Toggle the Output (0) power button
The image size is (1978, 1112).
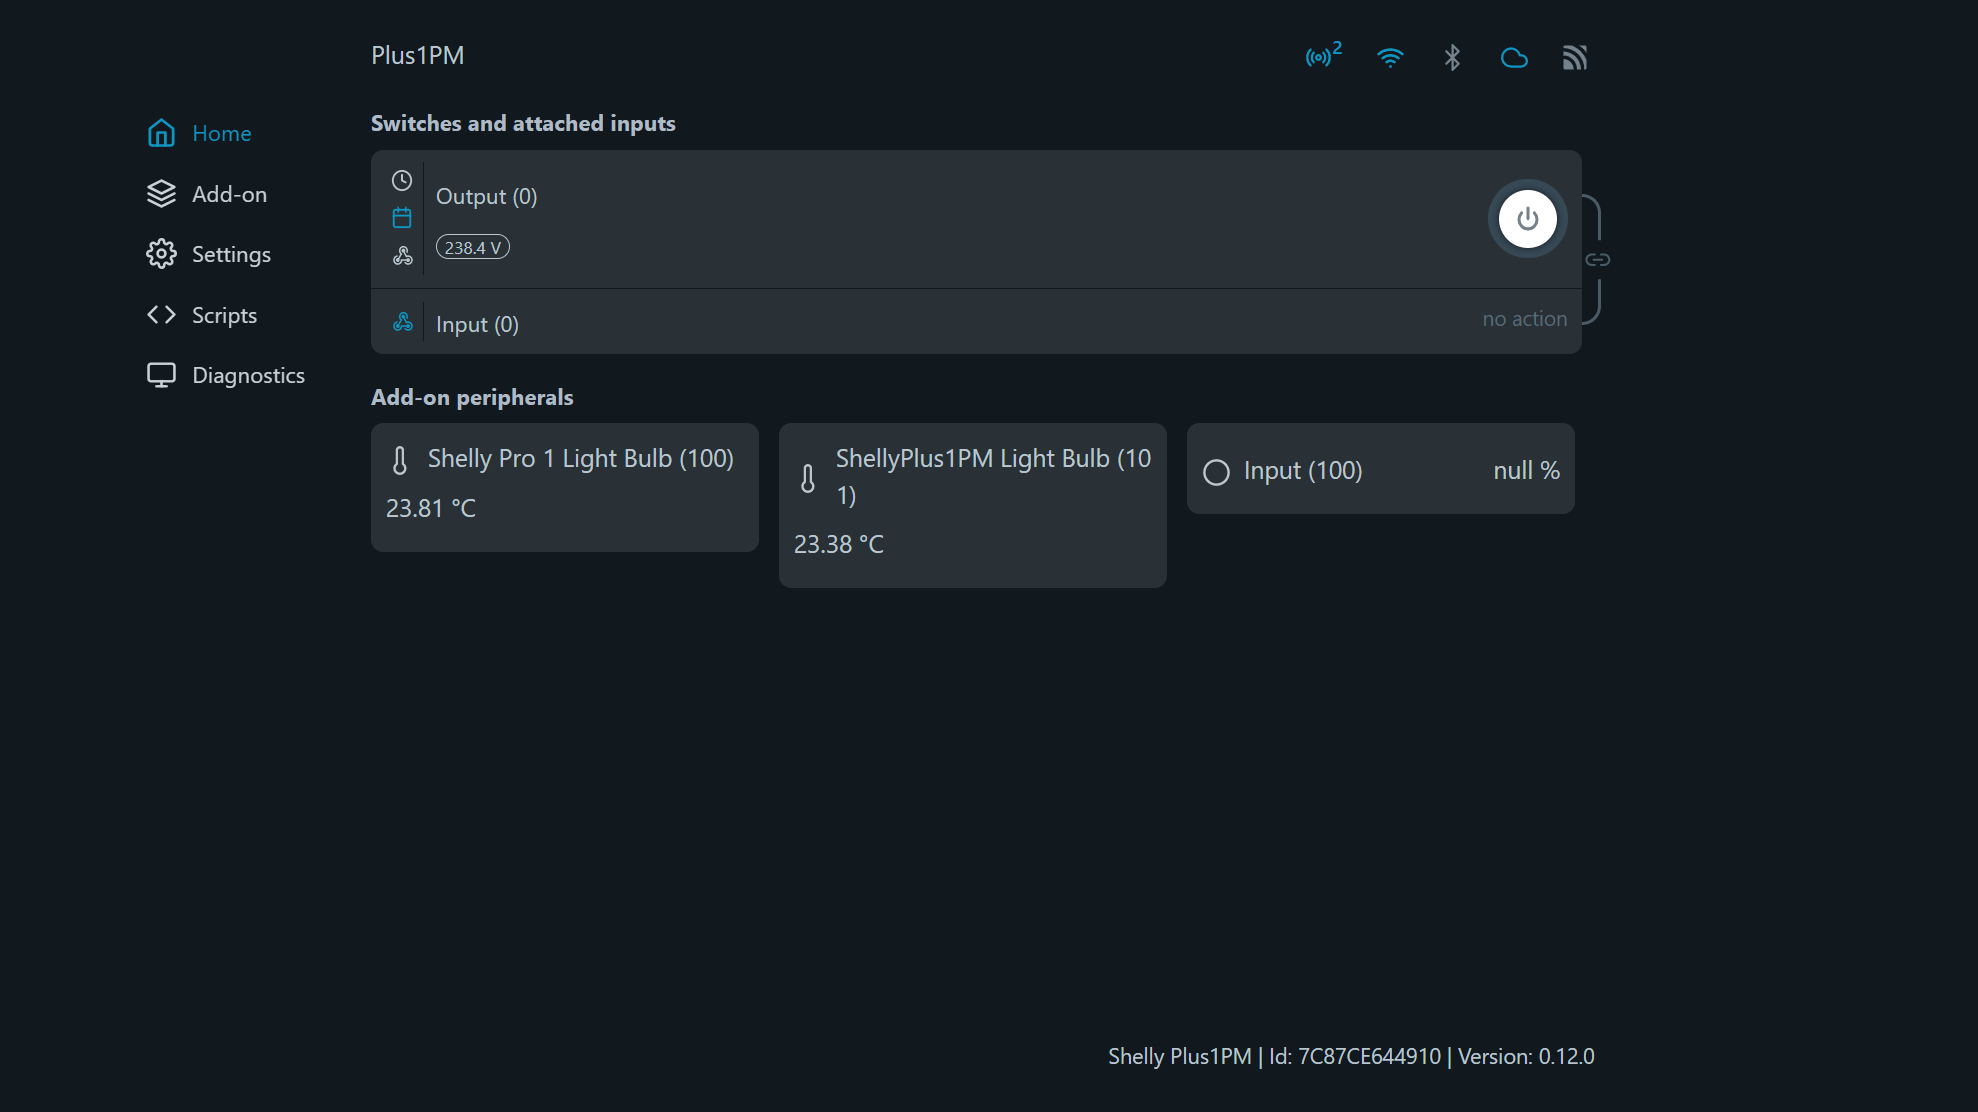coord(1526,219)
